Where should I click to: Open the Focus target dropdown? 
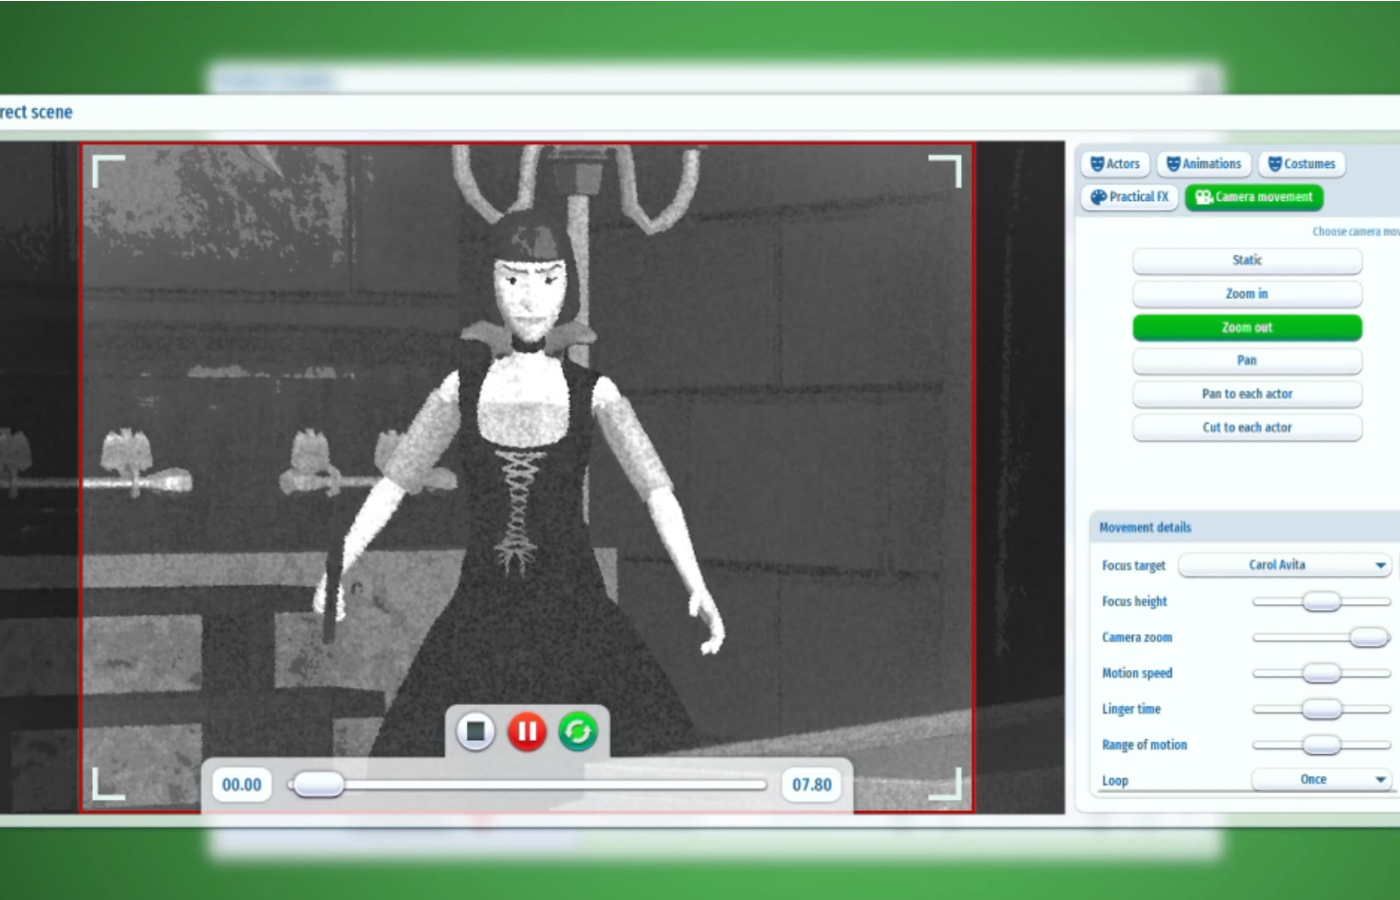[1284, 565]
